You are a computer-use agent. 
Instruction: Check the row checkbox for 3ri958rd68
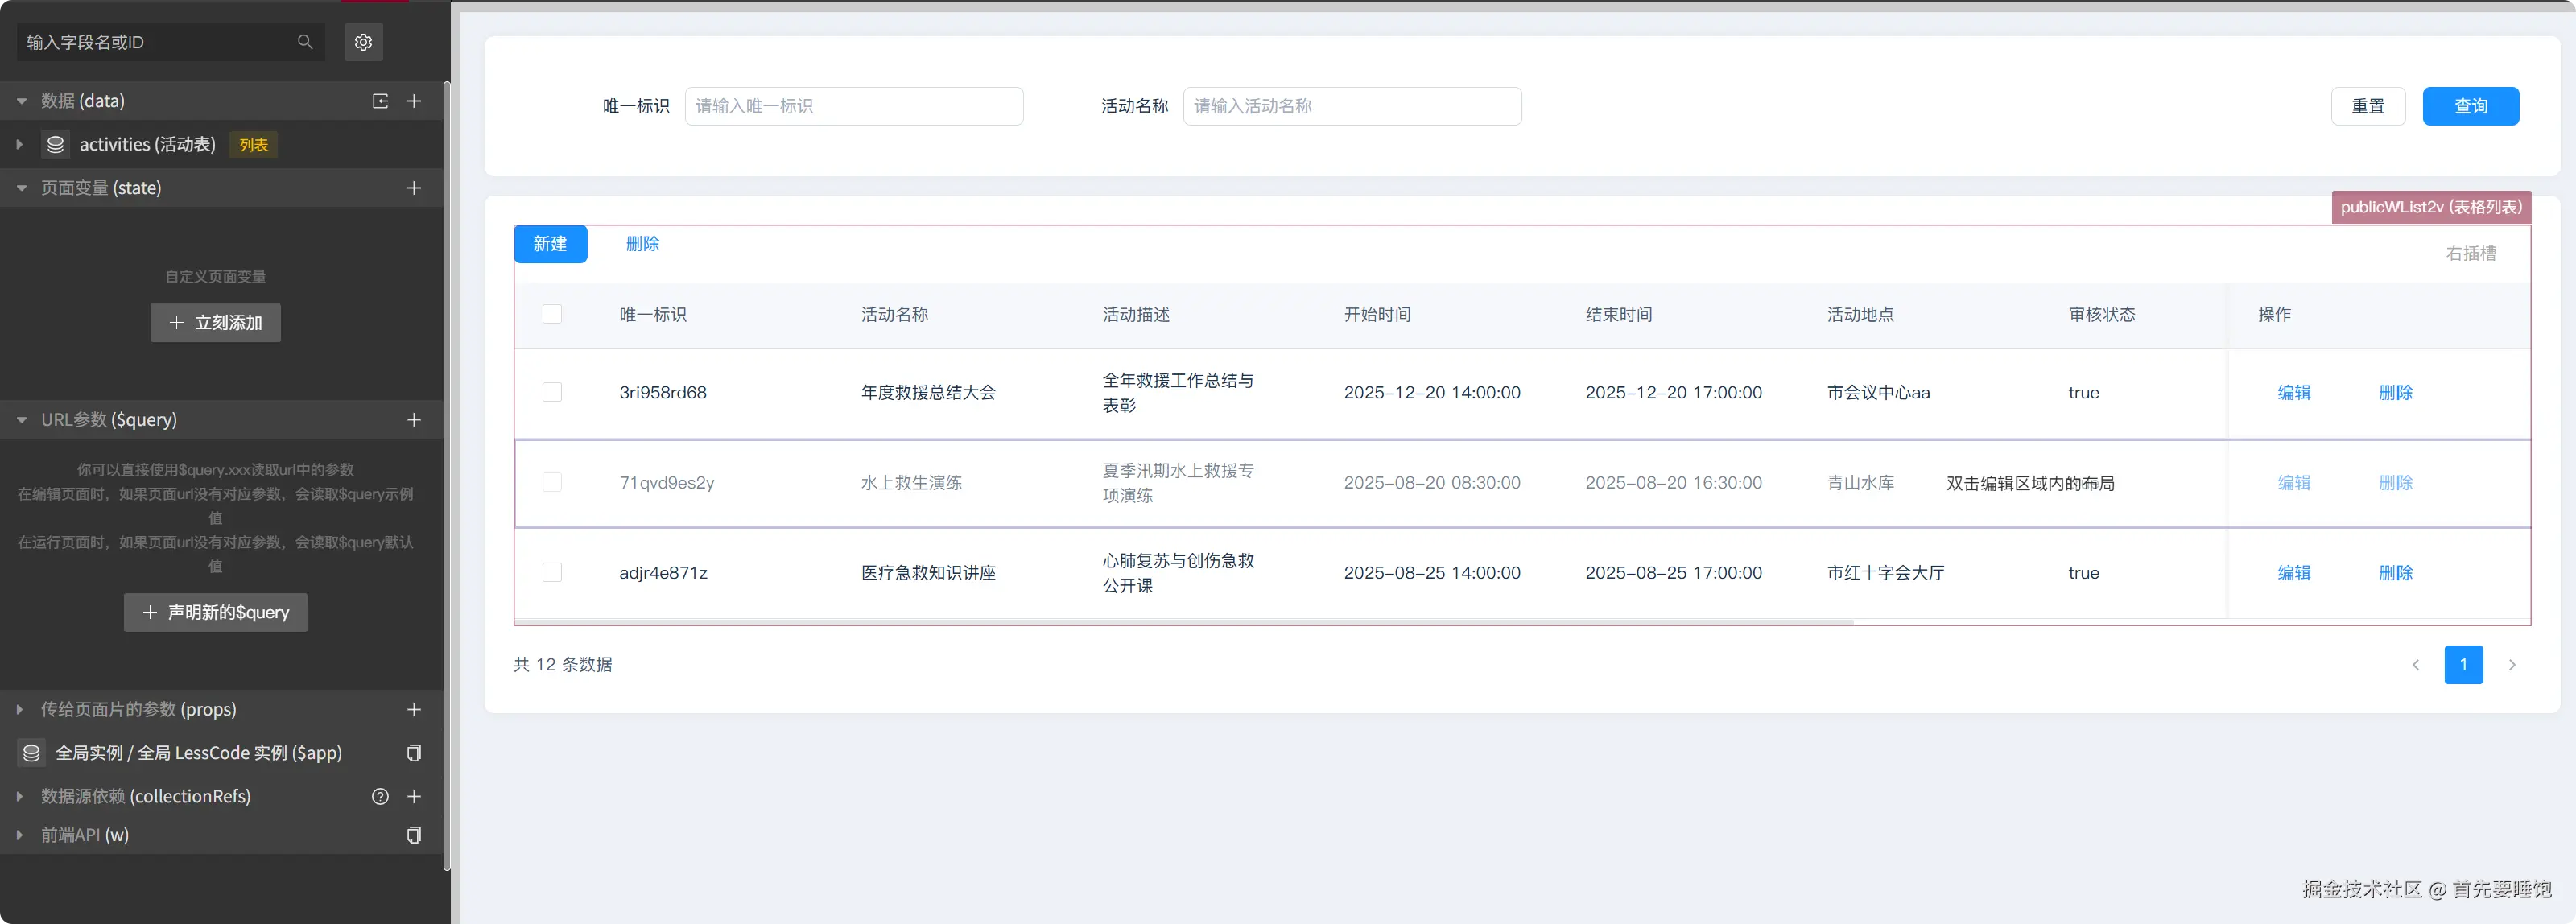click(x=552, y=392)
